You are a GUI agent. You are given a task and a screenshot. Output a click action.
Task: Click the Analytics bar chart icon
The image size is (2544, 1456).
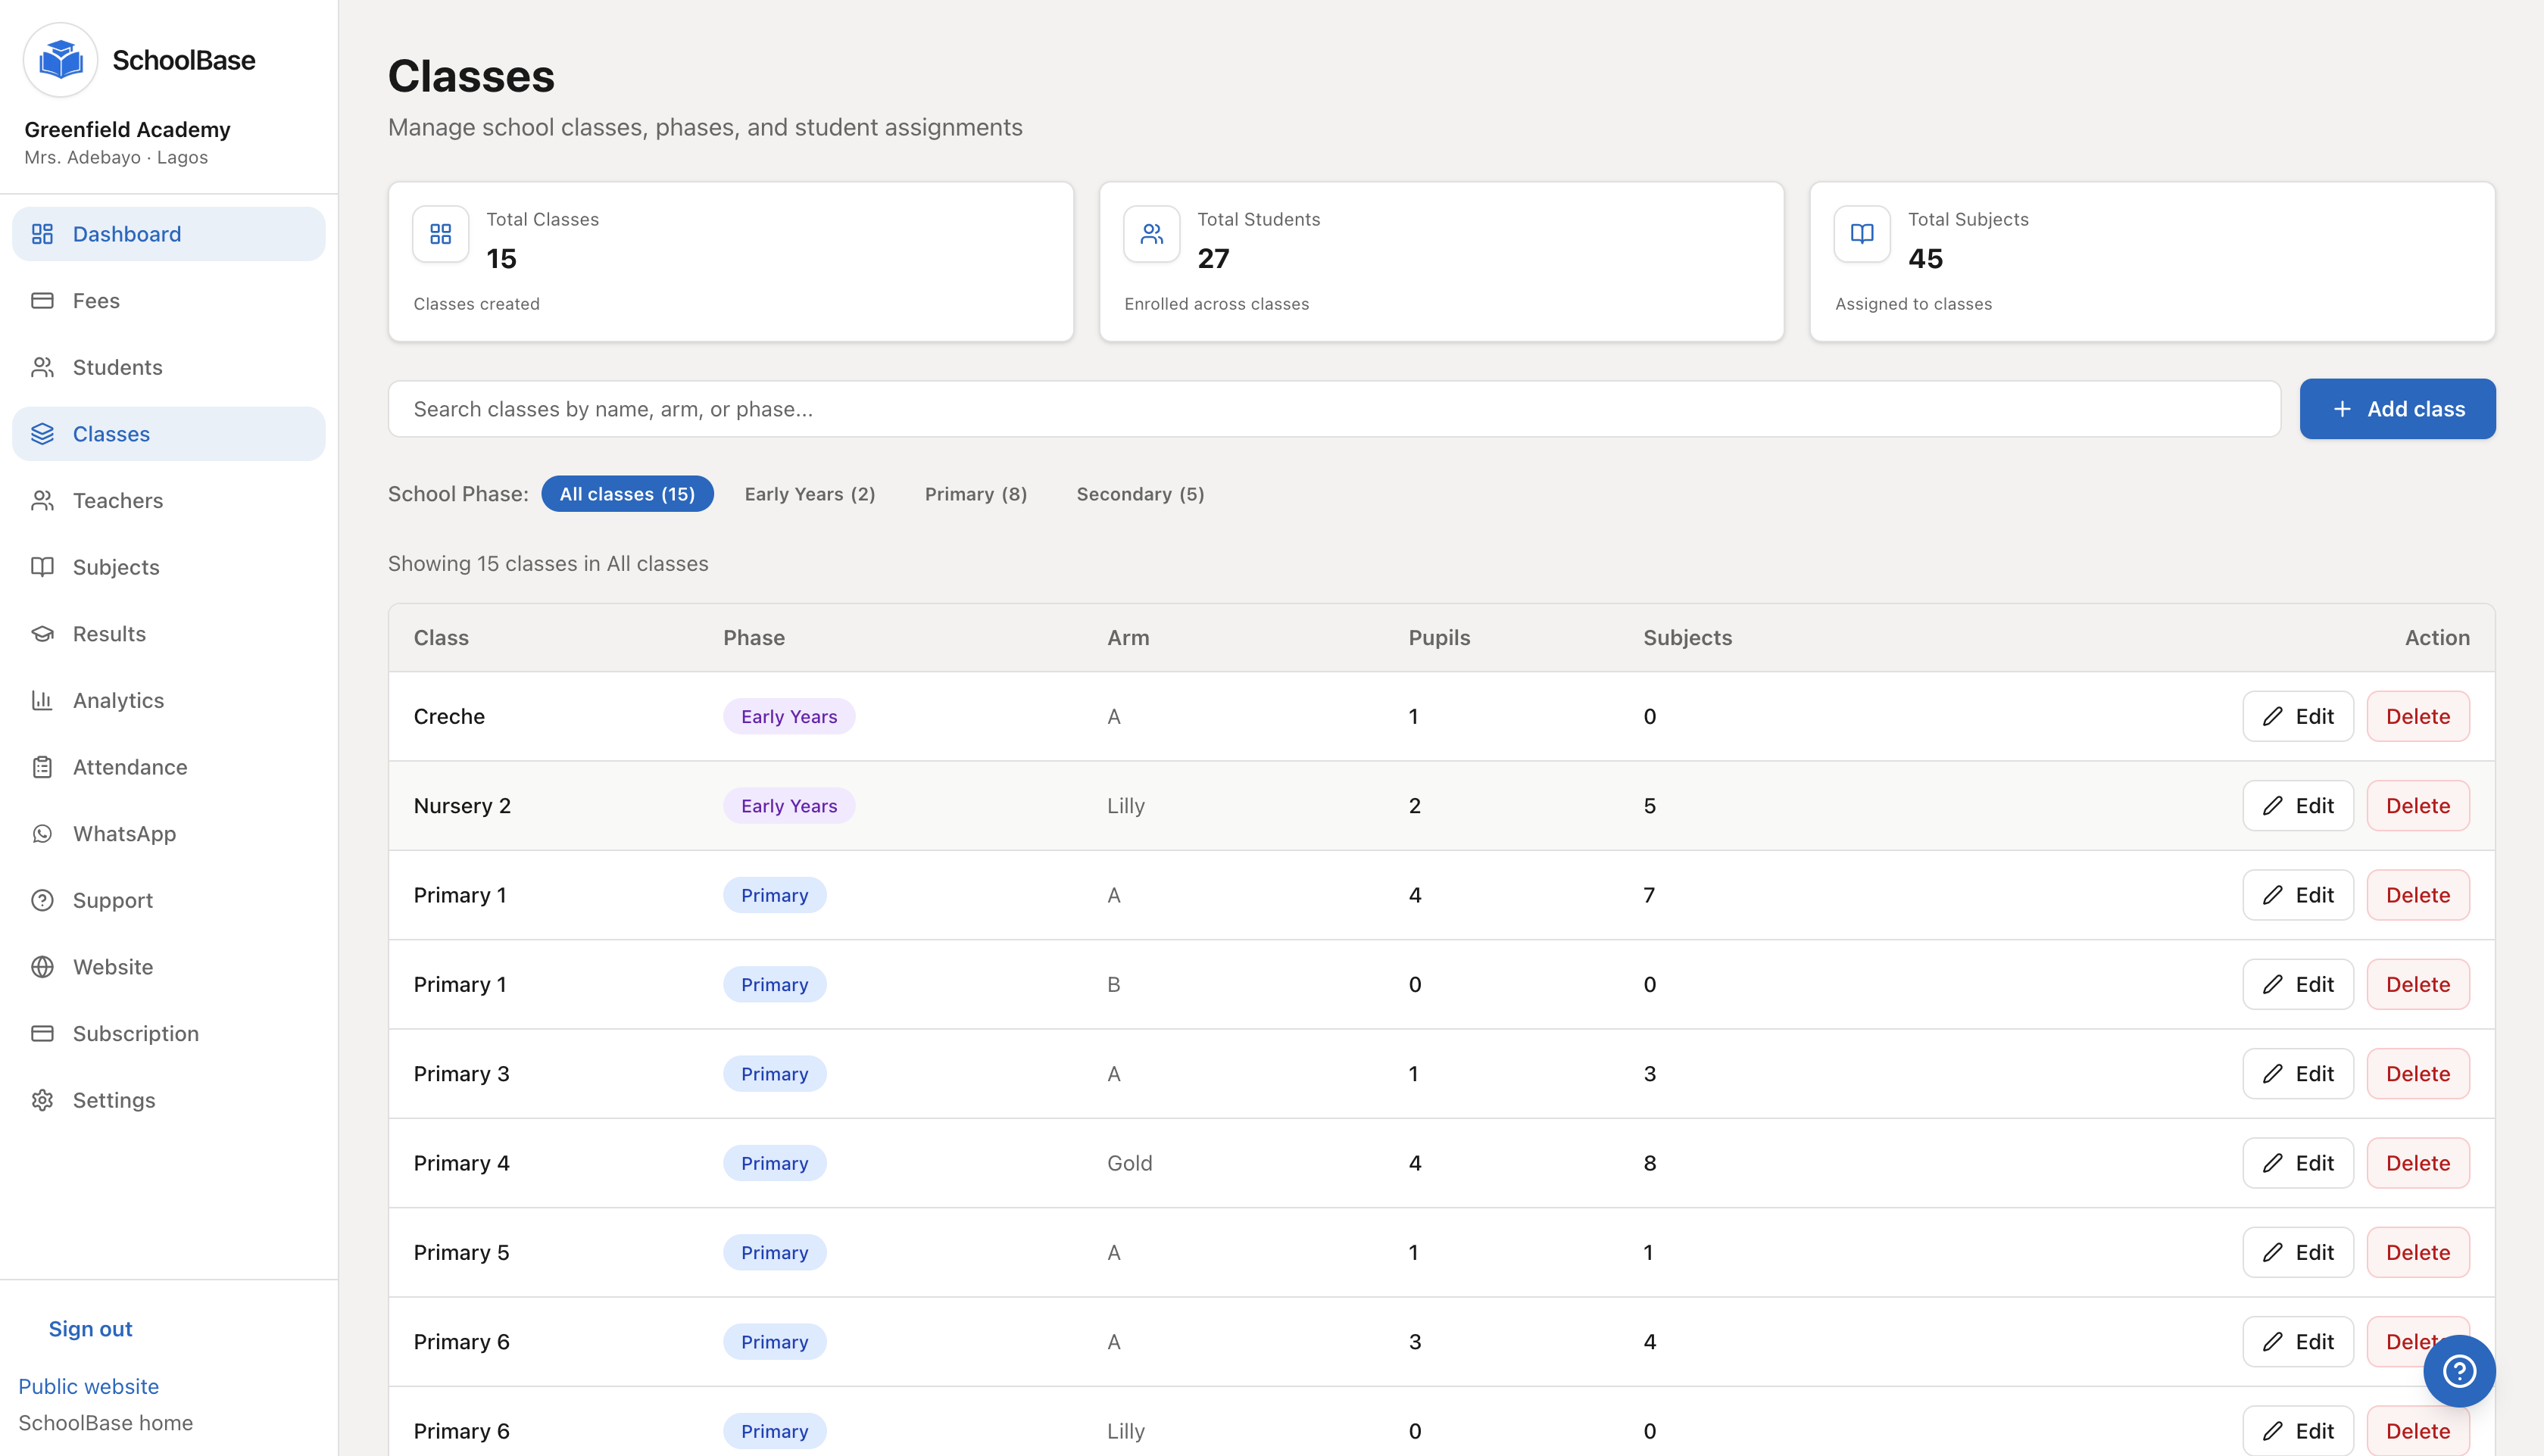(x=42, y=701)
